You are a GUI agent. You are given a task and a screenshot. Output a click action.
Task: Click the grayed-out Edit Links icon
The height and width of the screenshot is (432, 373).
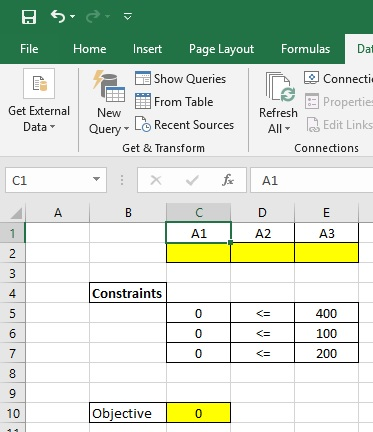click(313, 125)
